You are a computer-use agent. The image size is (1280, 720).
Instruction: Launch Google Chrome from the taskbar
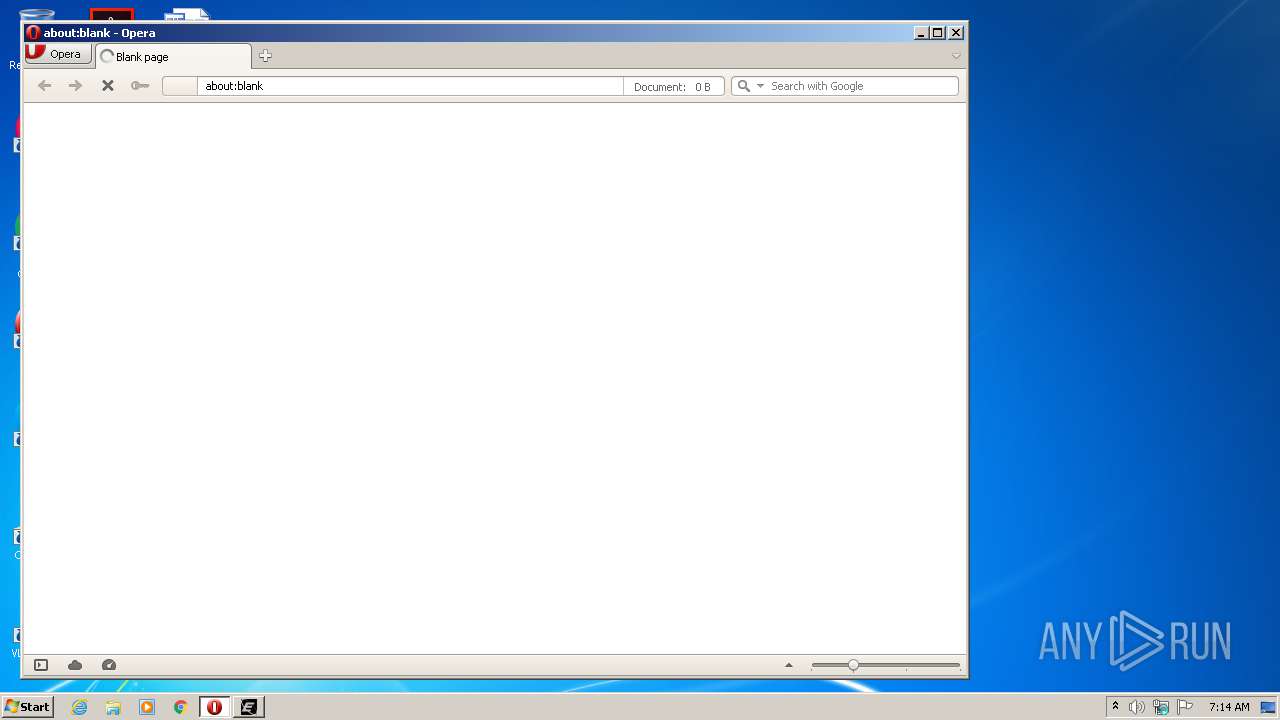(180, 707)
